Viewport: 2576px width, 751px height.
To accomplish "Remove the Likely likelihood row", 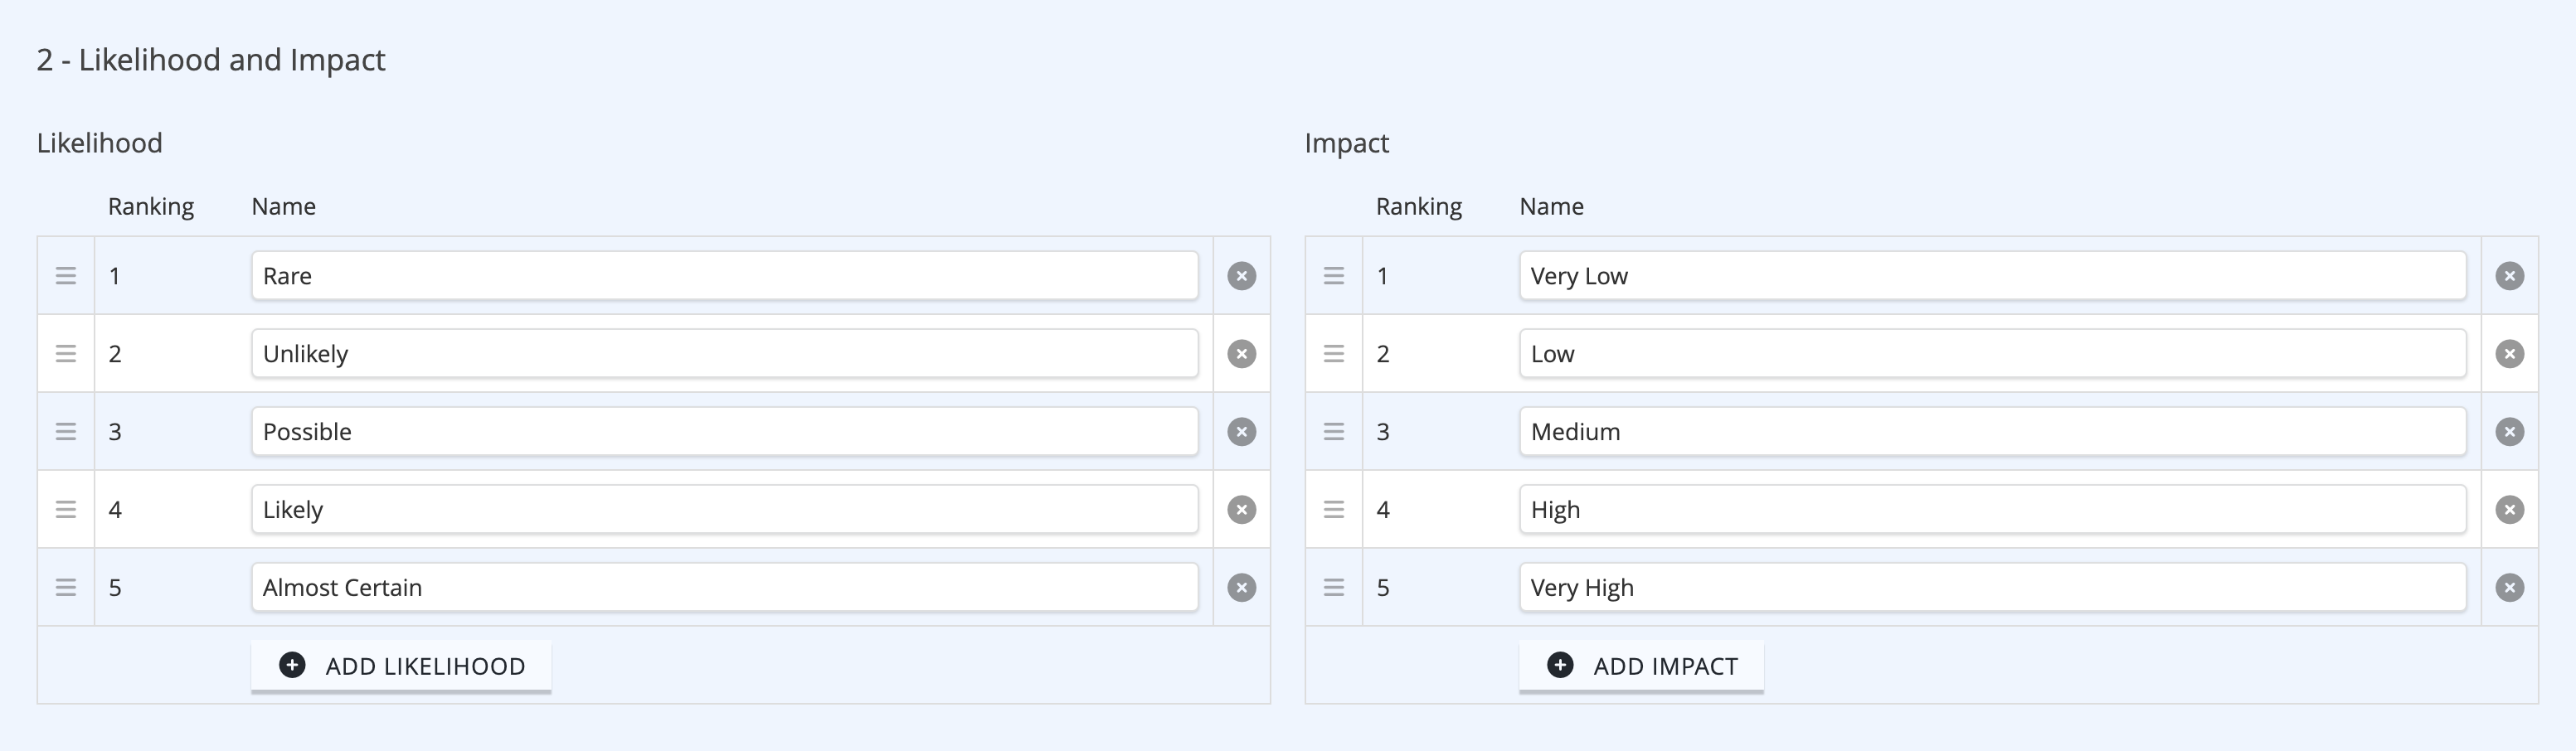I will point(1241,510).
